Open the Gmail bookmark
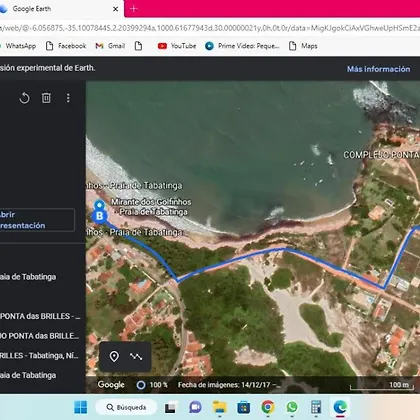Image resolution: width=420 pixels, height=420 pixels. (x=110, y=46)
